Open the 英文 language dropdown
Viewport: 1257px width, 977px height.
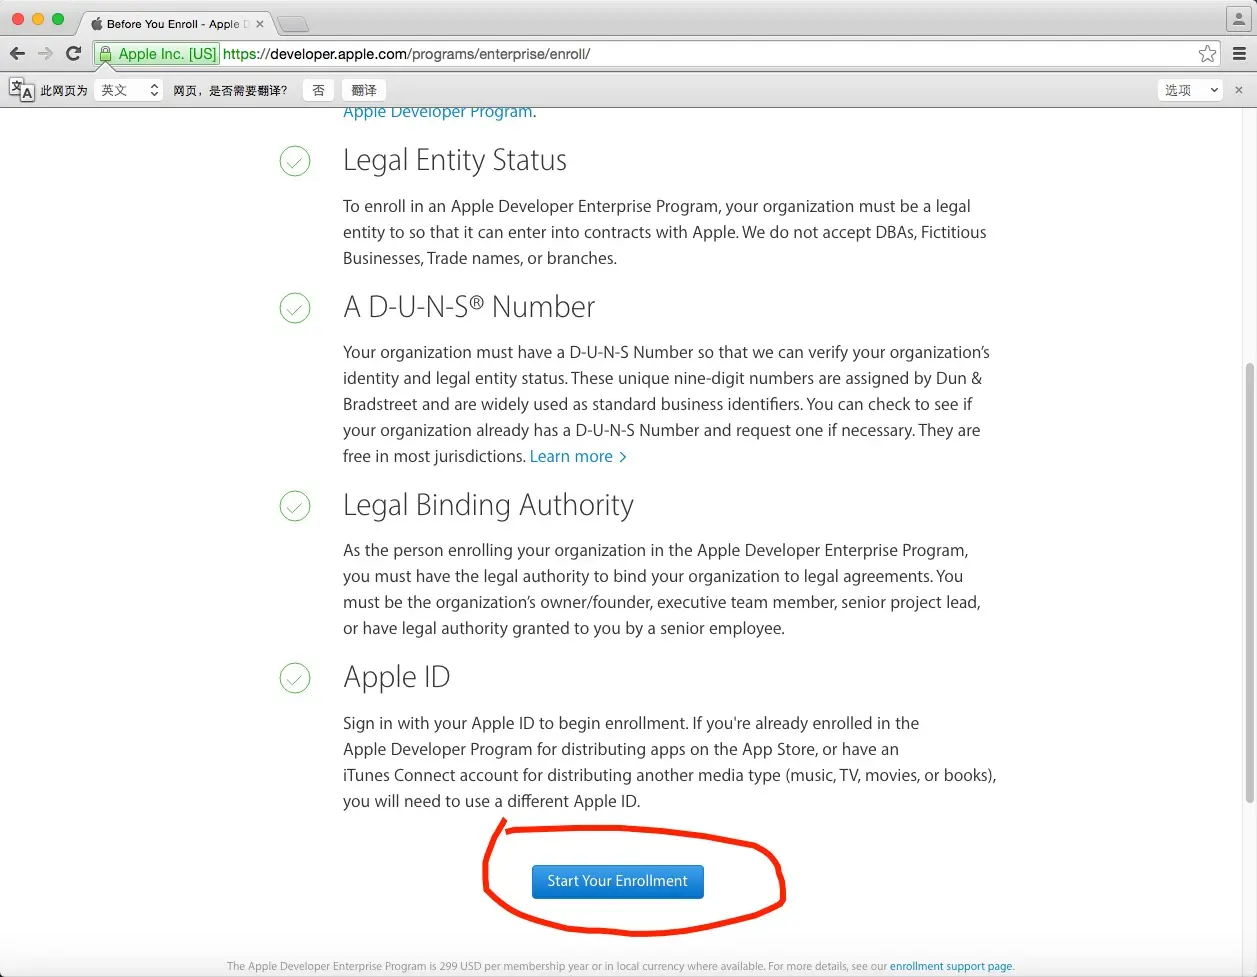pos(129,90)
